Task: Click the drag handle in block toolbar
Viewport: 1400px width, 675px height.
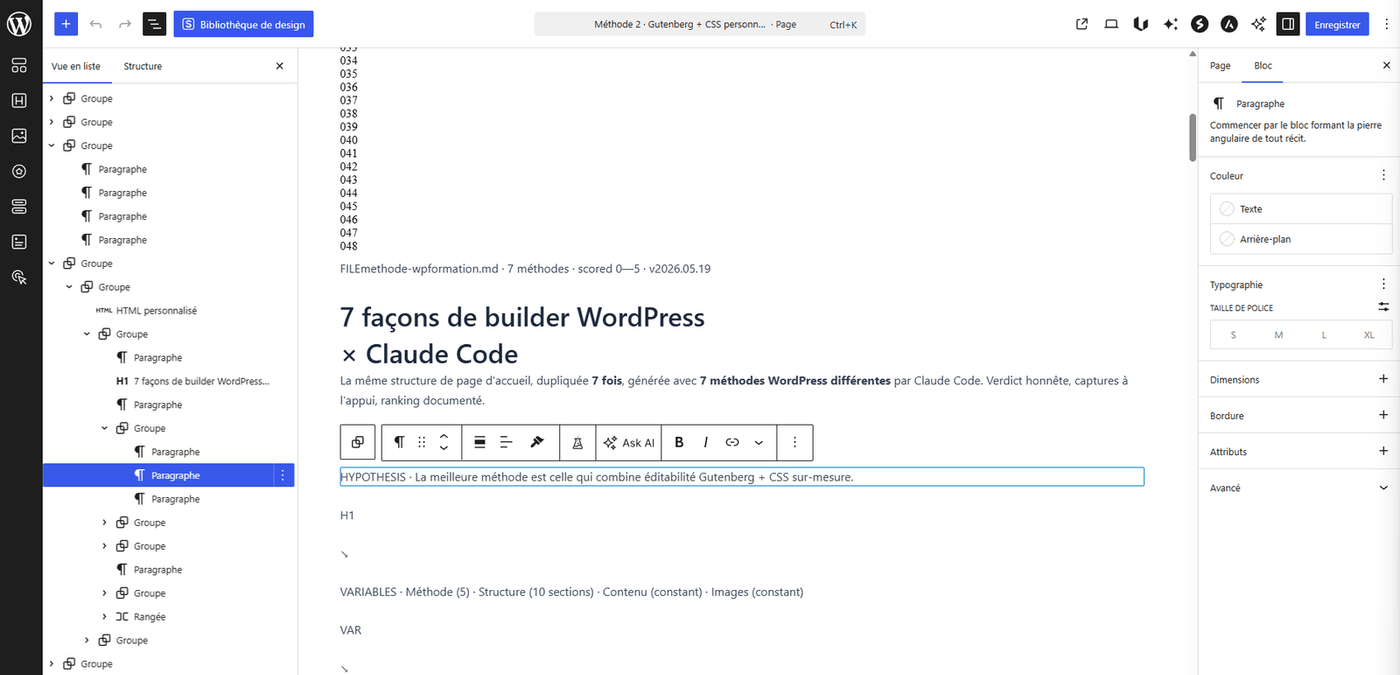Action: (422, 442)
